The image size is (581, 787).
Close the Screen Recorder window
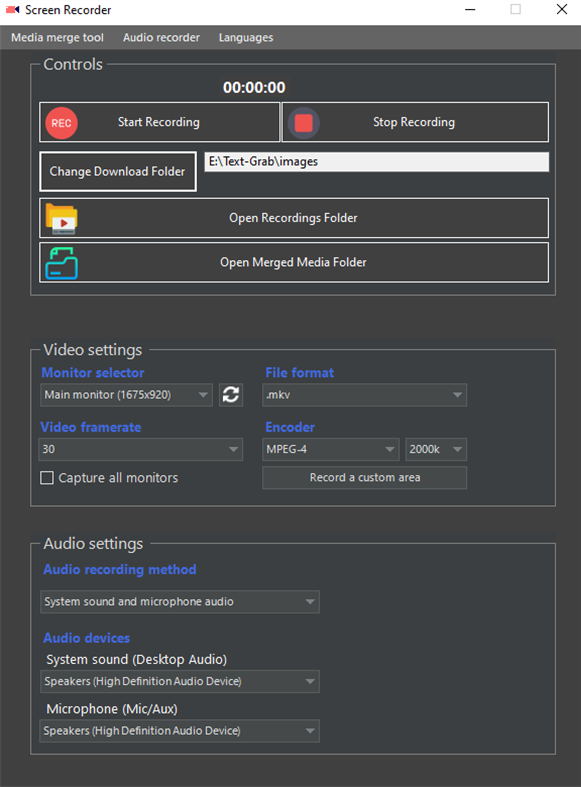[x=562, y=10]
